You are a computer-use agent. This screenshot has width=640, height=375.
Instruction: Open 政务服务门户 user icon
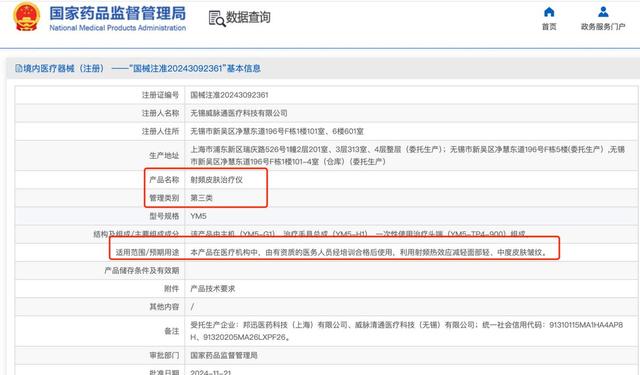click(603, 12)
